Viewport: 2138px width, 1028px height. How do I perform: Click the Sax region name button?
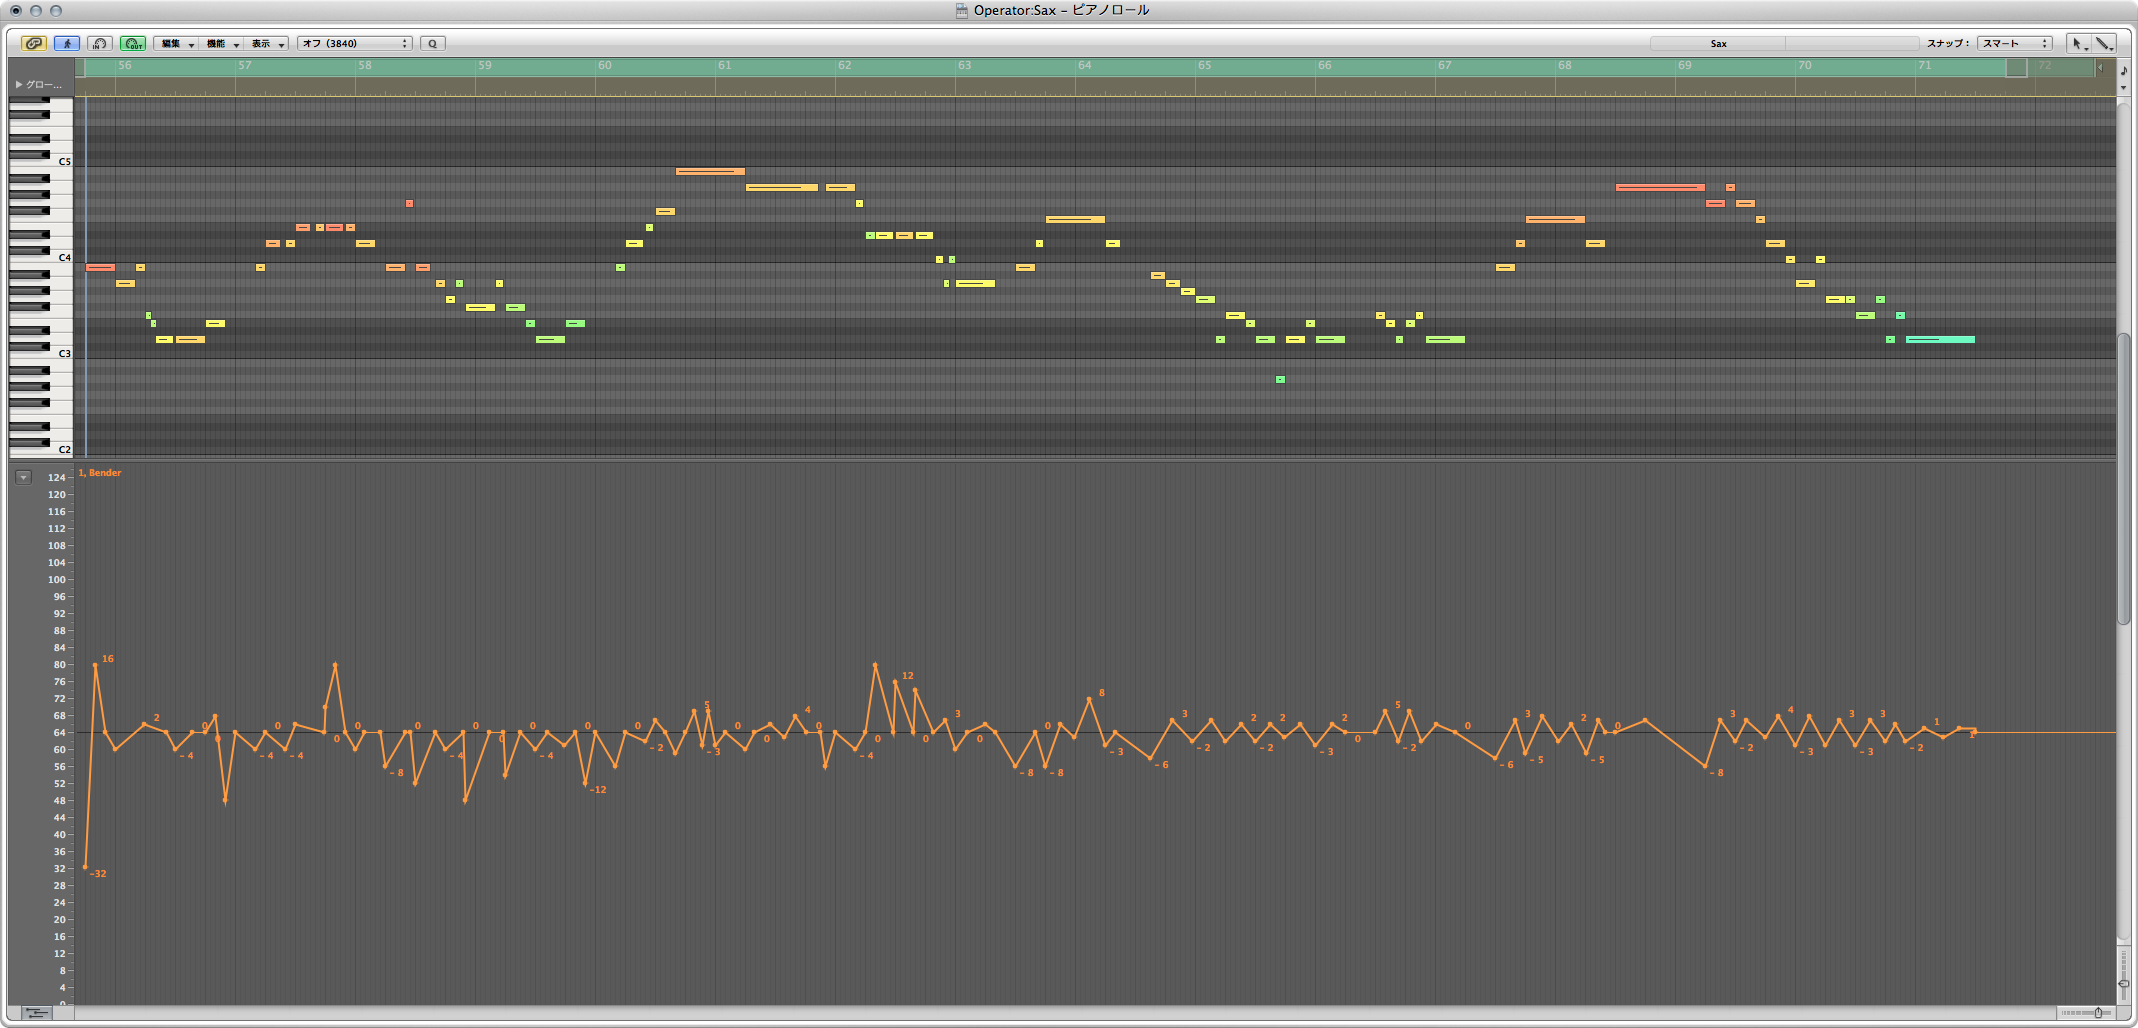(x=1718, y=43)
